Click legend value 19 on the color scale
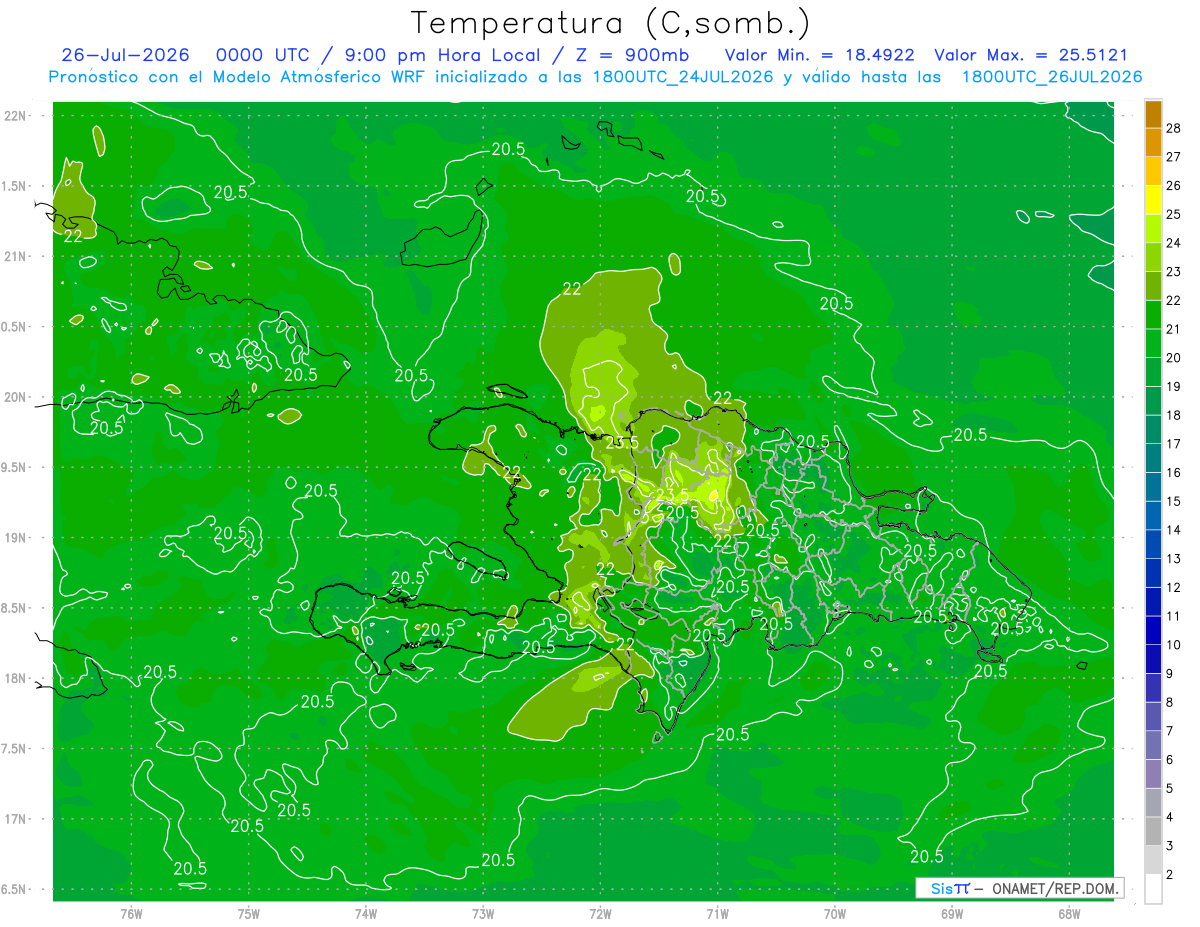 pyautogui.click(x=1173, y=386)
